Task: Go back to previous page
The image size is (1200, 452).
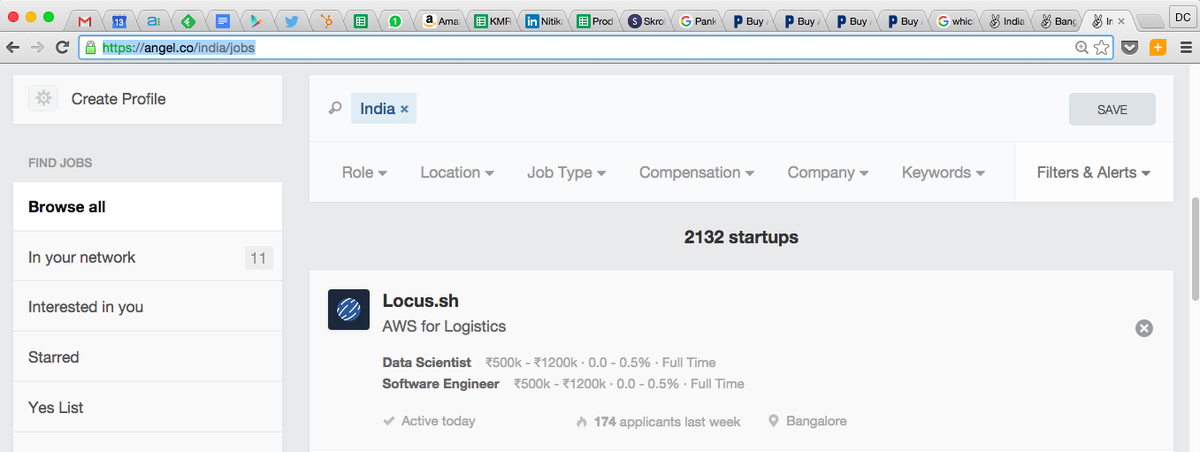Action: [x=14, y=47]
